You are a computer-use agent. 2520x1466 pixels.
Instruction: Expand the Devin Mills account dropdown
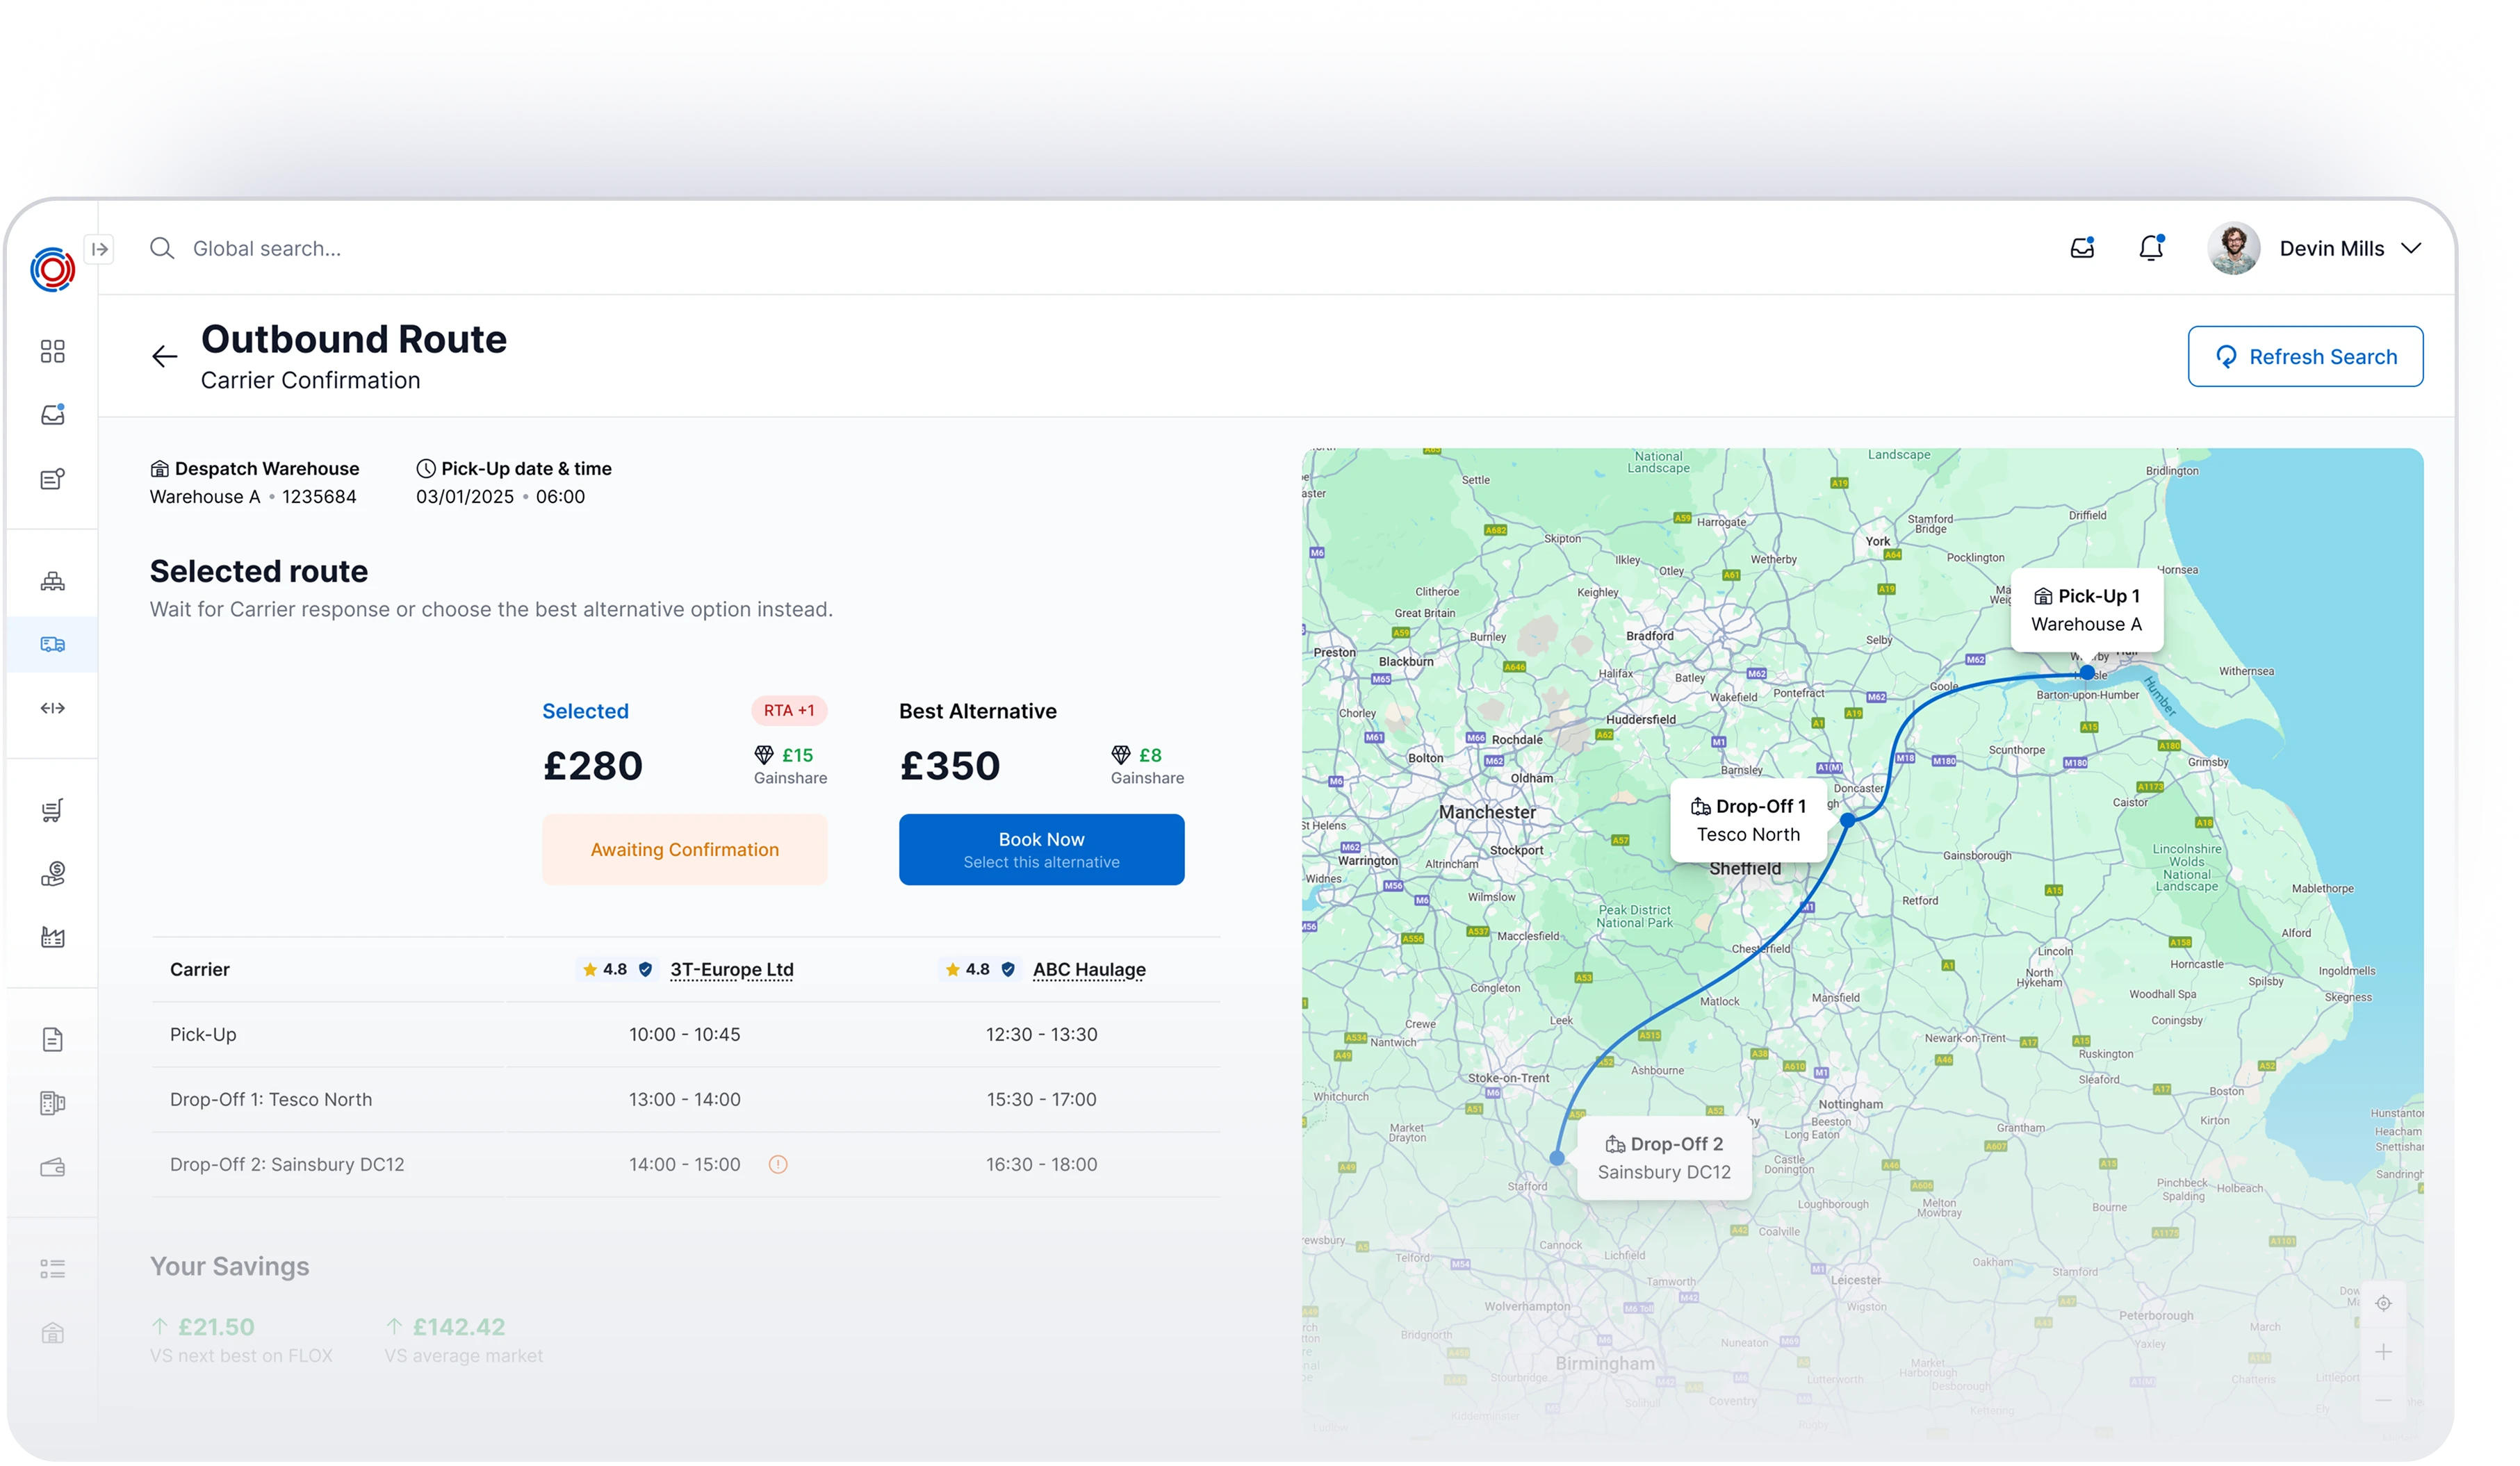pos(2411,248)
